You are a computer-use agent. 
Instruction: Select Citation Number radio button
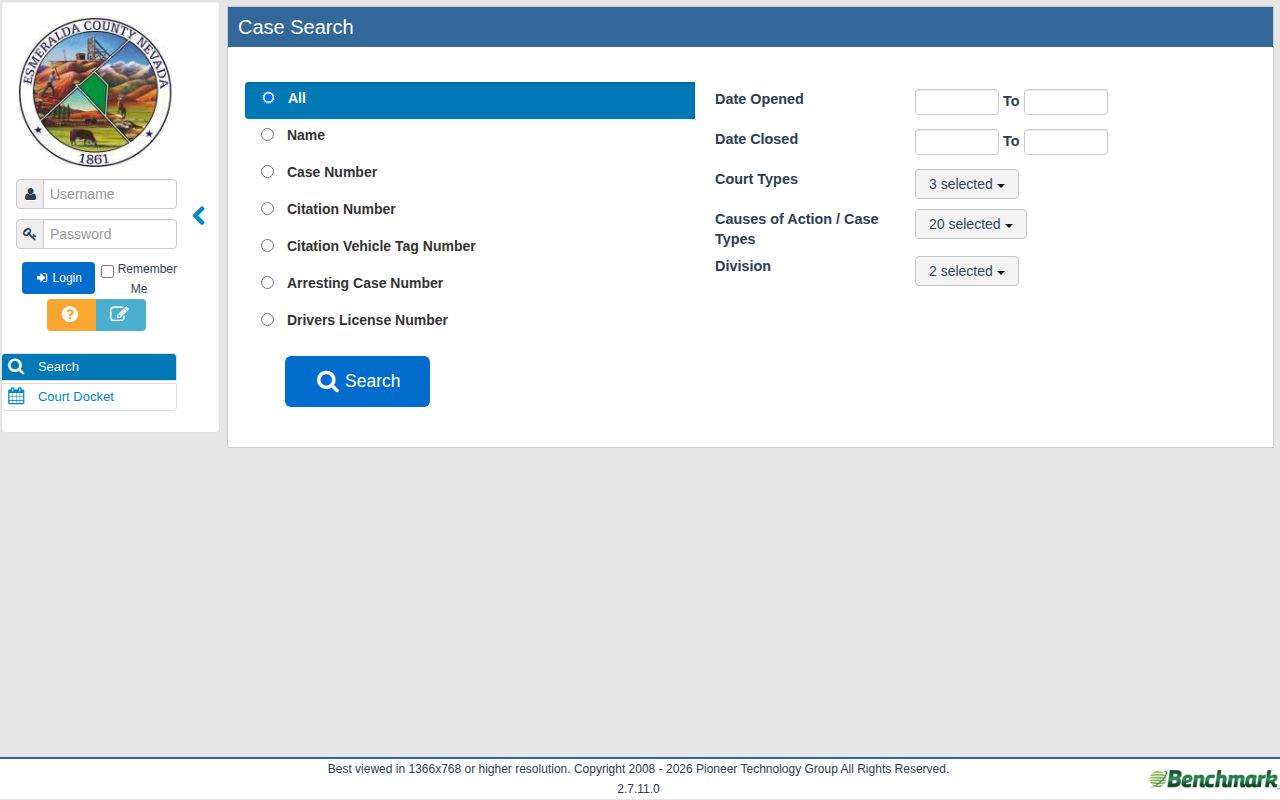pyautogui.click(x=267, y=209)
